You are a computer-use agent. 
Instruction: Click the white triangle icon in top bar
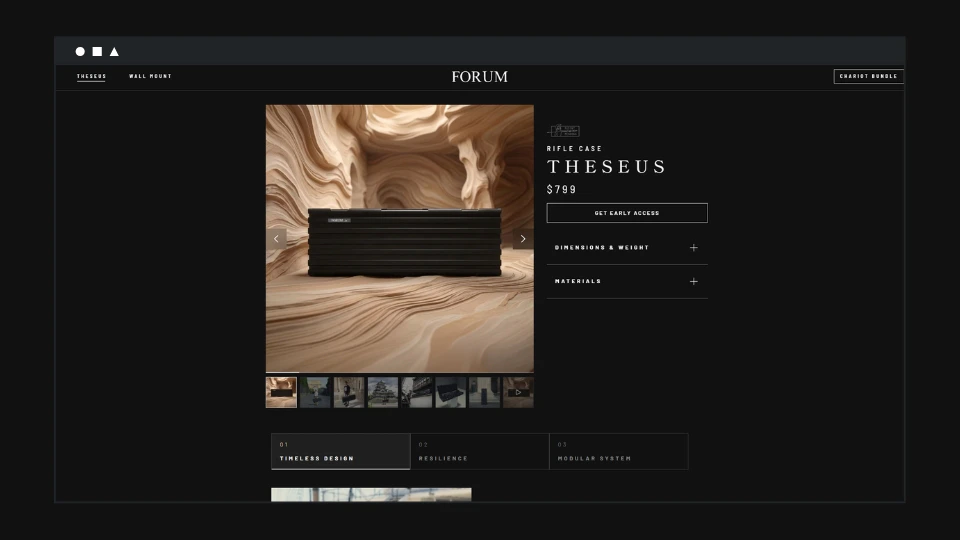(114, 51)
